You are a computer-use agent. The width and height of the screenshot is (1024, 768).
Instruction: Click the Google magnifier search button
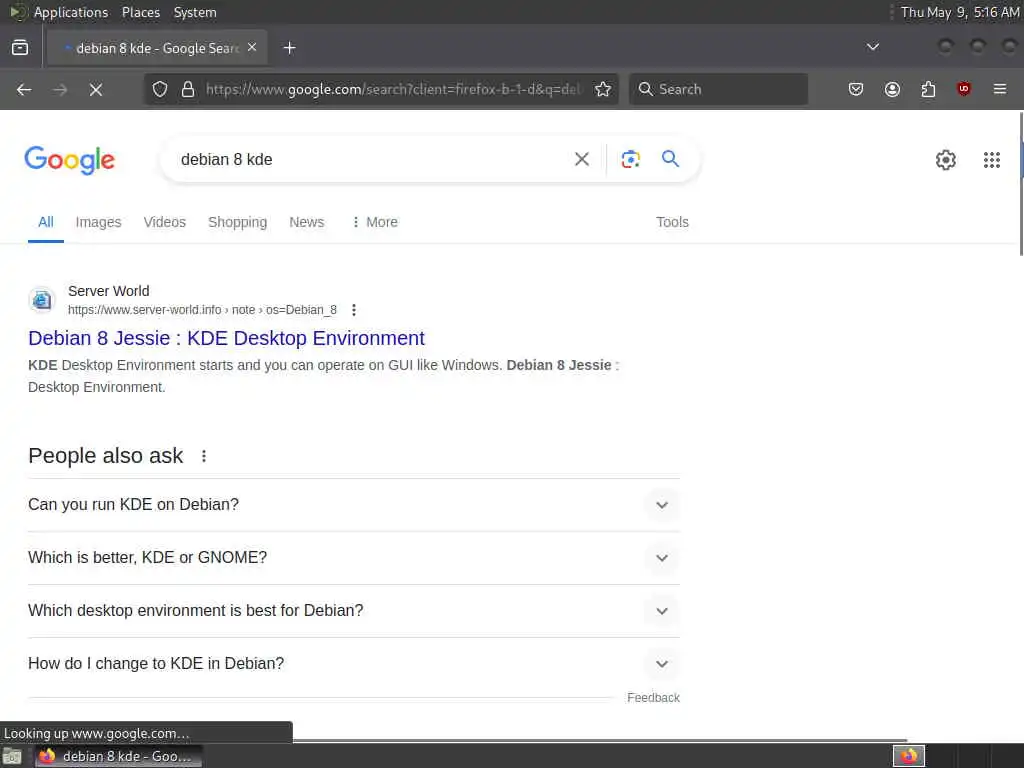(670, 159)
